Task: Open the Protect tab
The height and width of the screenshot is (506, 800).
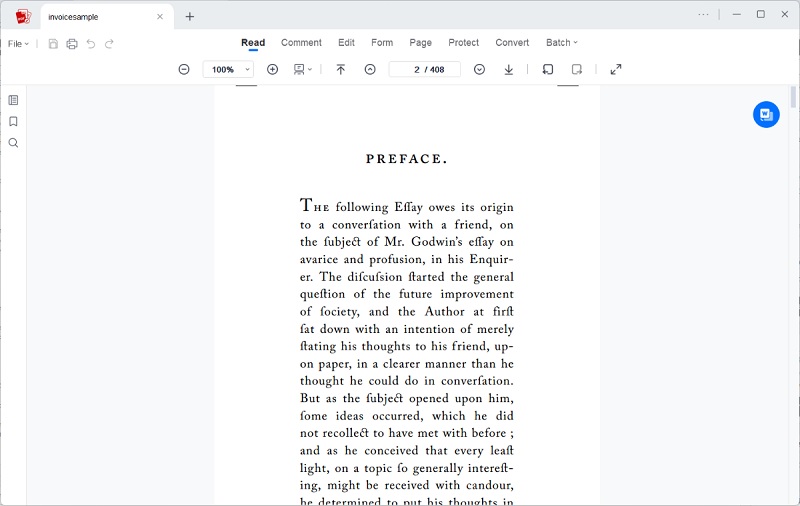Action: tap(463, 43)
